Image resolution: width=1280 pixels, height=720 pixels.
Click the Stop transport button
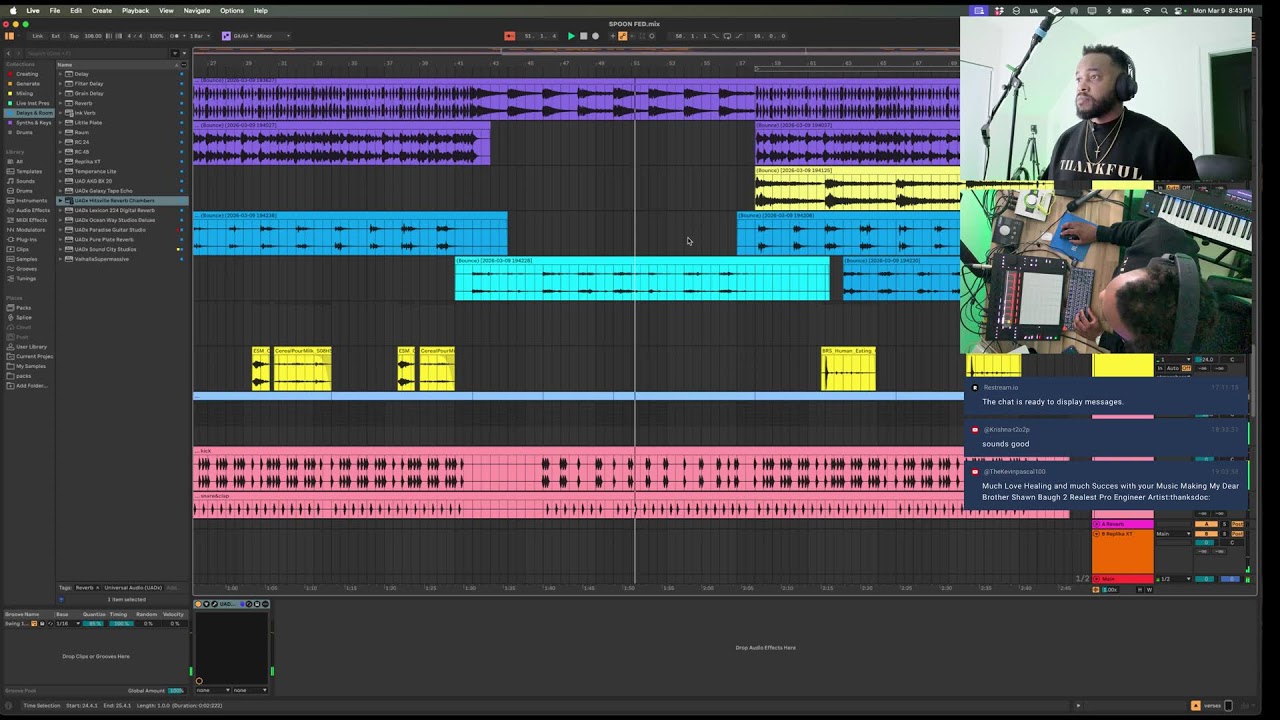click(583, 36)
